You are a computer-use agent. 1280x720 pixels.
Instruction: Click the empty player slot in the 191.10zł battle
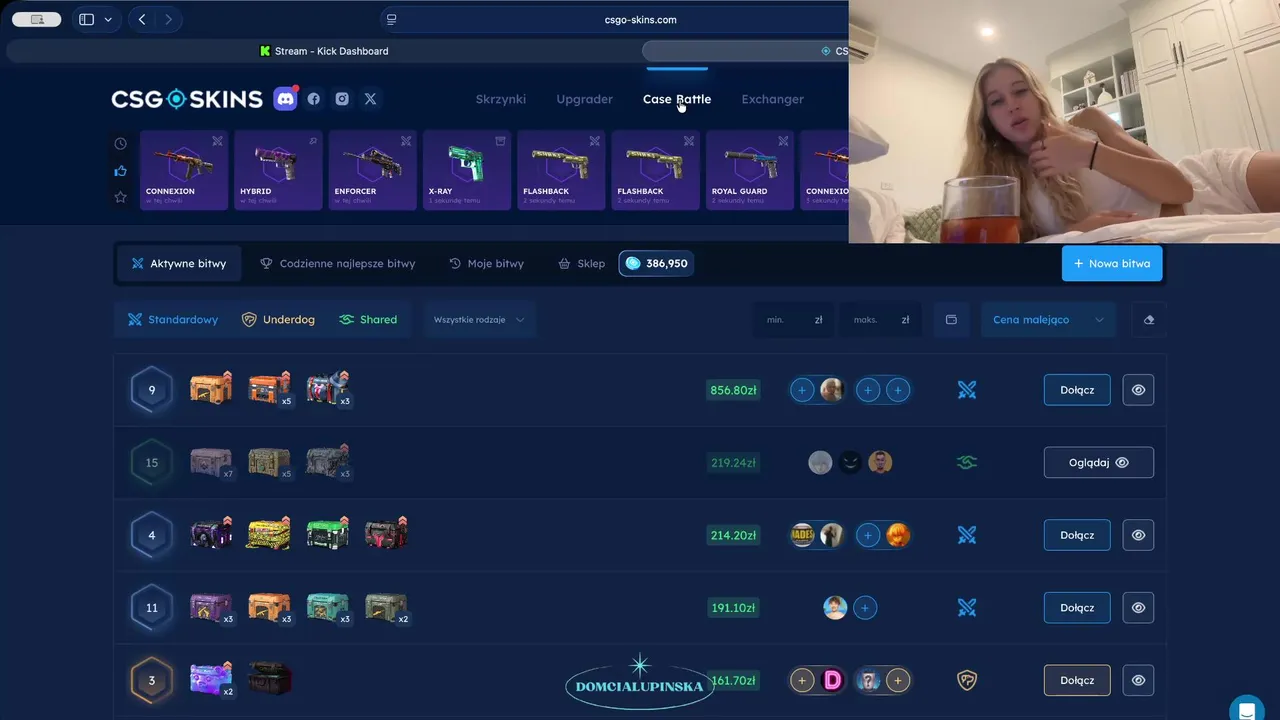point(866,608)
